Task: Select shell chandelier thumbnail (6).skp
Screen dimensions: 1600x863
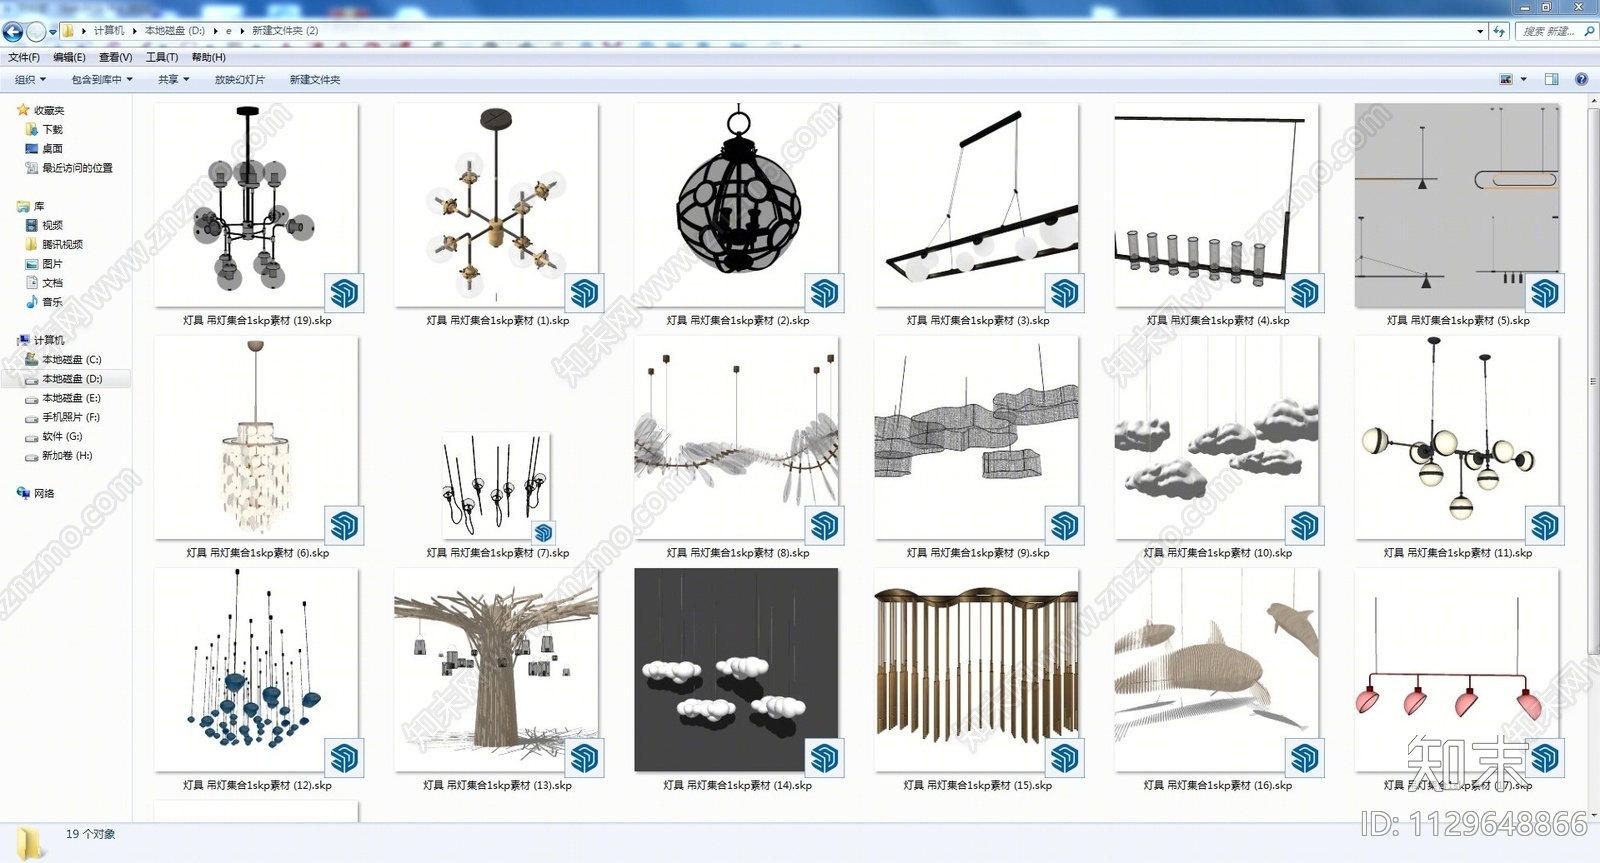Action: pyautogui.click(x=257, y=438)
